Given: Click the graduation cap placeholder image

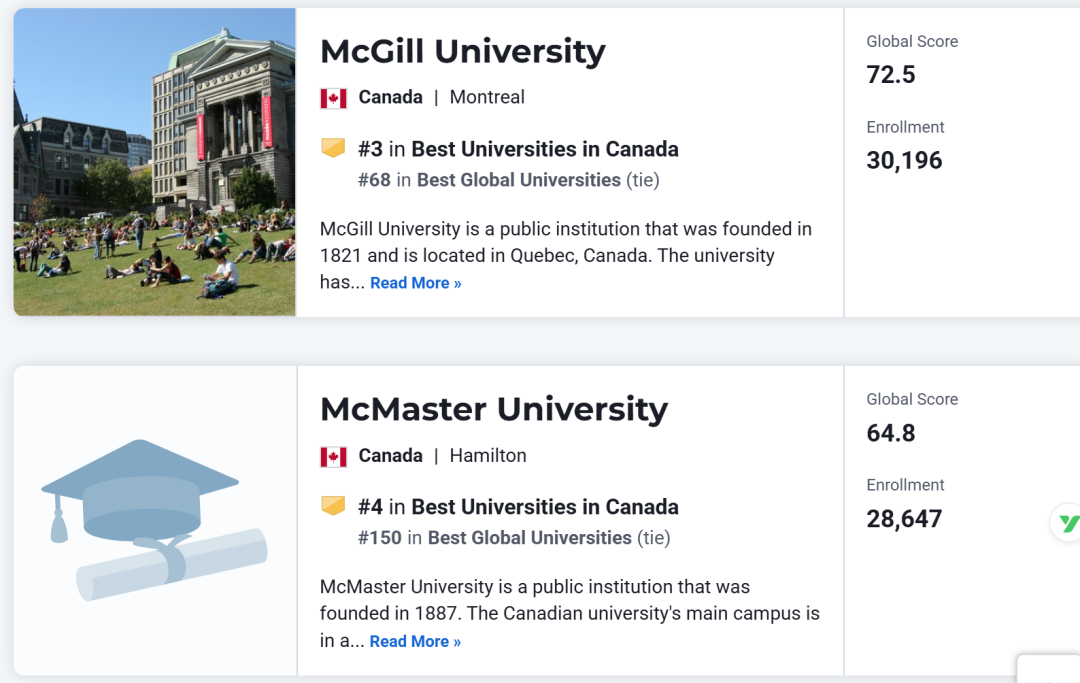Looking at the screenshot, I should [x=154, y=520].
